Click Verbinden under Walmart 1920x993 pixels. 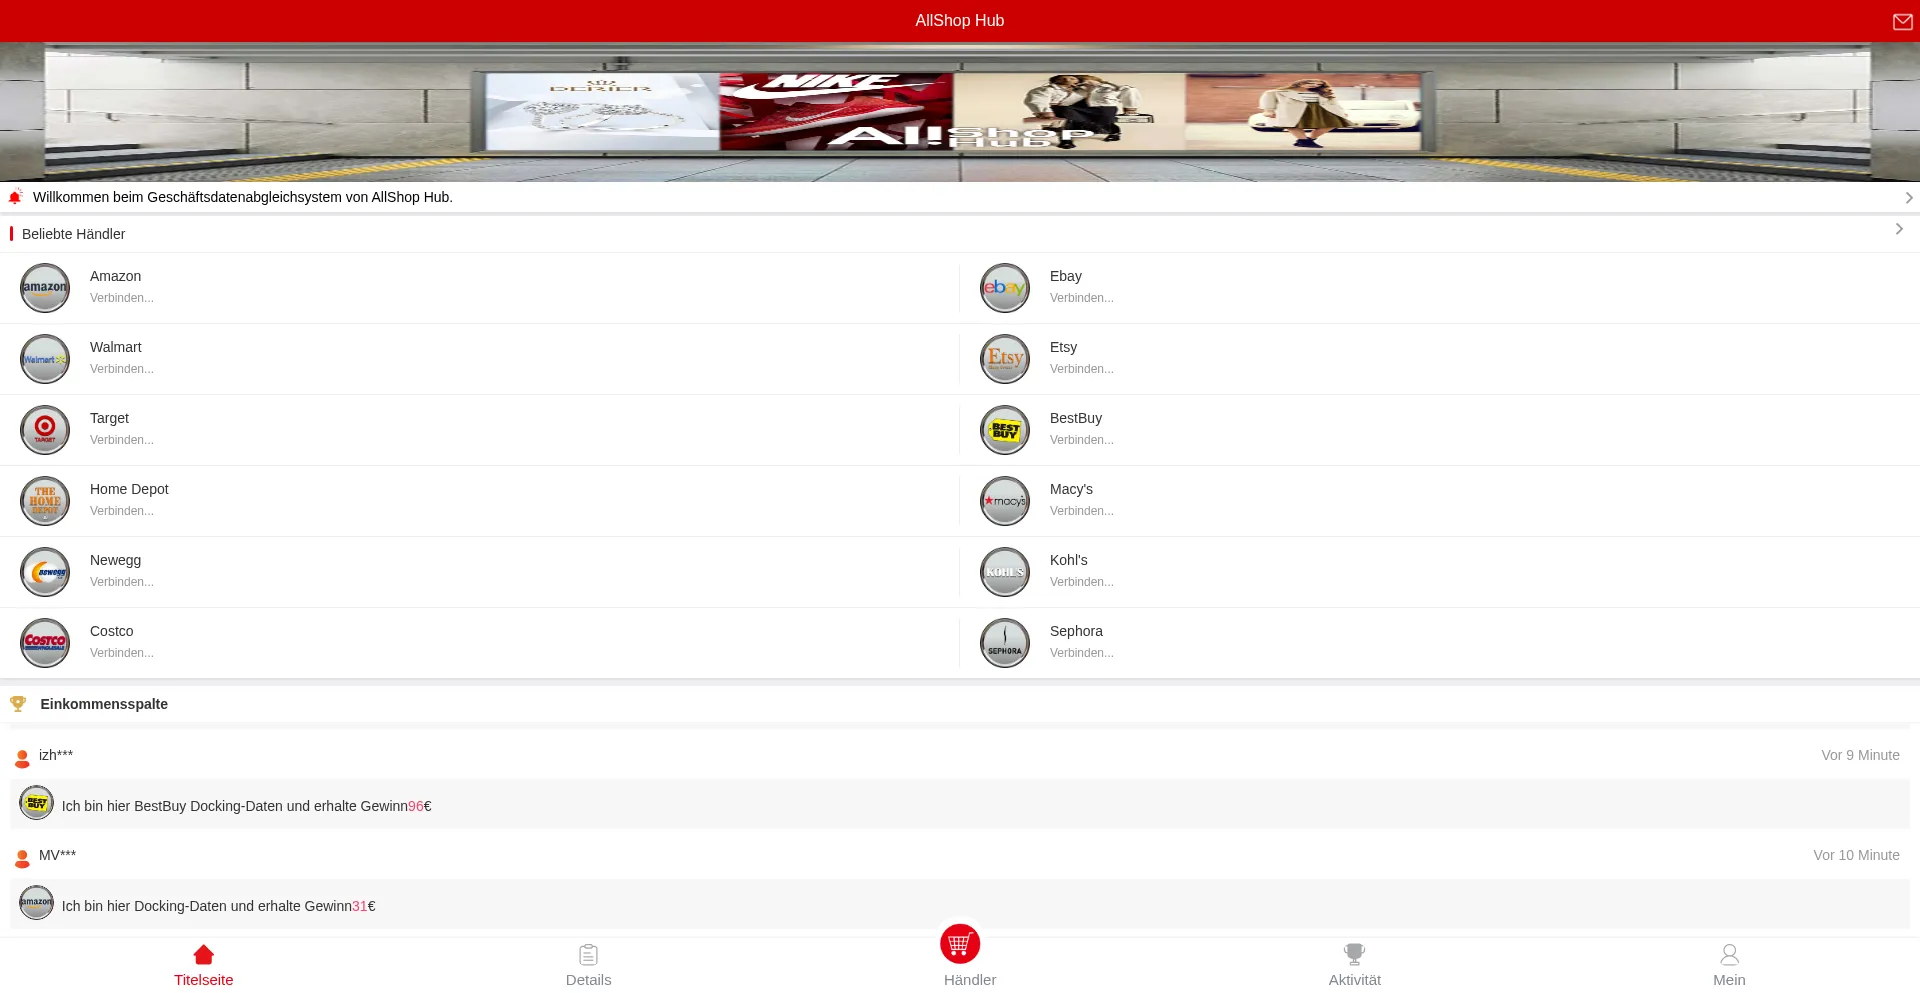[x=122, y=369]
